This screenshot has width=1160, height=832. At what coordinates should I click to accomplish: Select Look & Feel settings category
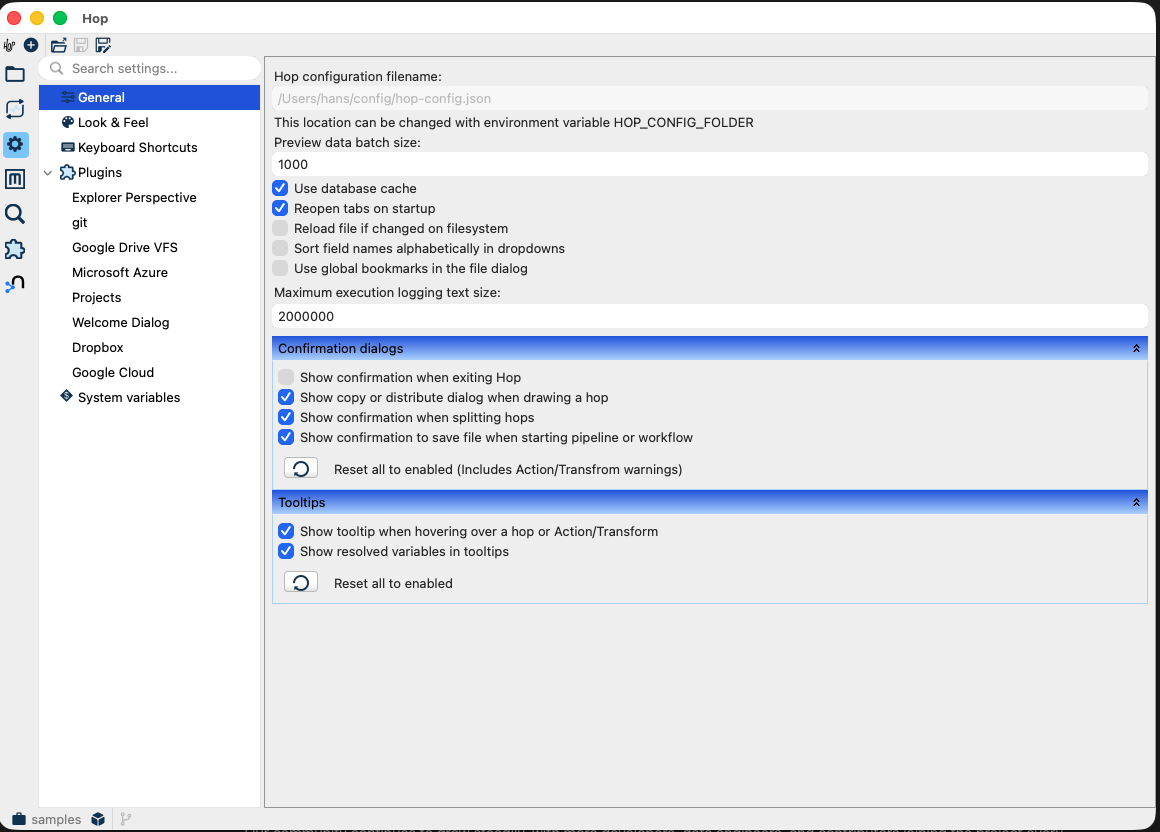pyautogui.click(x=113, y=122)
